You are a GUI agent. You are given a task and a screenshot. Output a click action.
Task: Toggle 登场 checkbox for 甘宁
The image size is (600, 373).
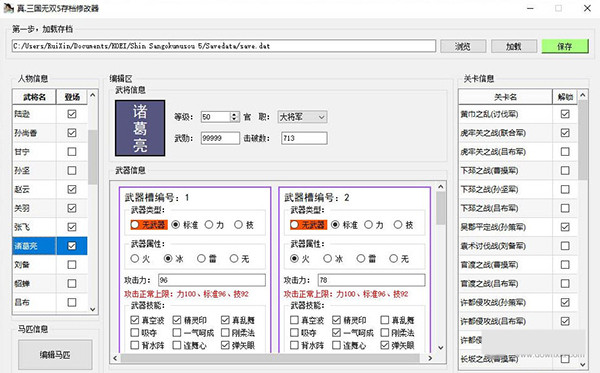72,151
